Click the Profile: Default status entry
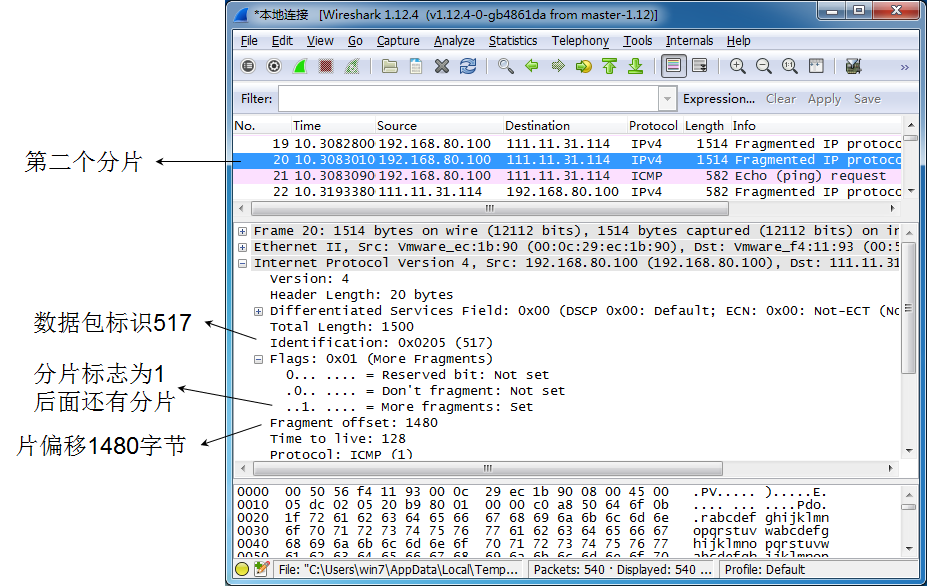 (x=764, y=569)
